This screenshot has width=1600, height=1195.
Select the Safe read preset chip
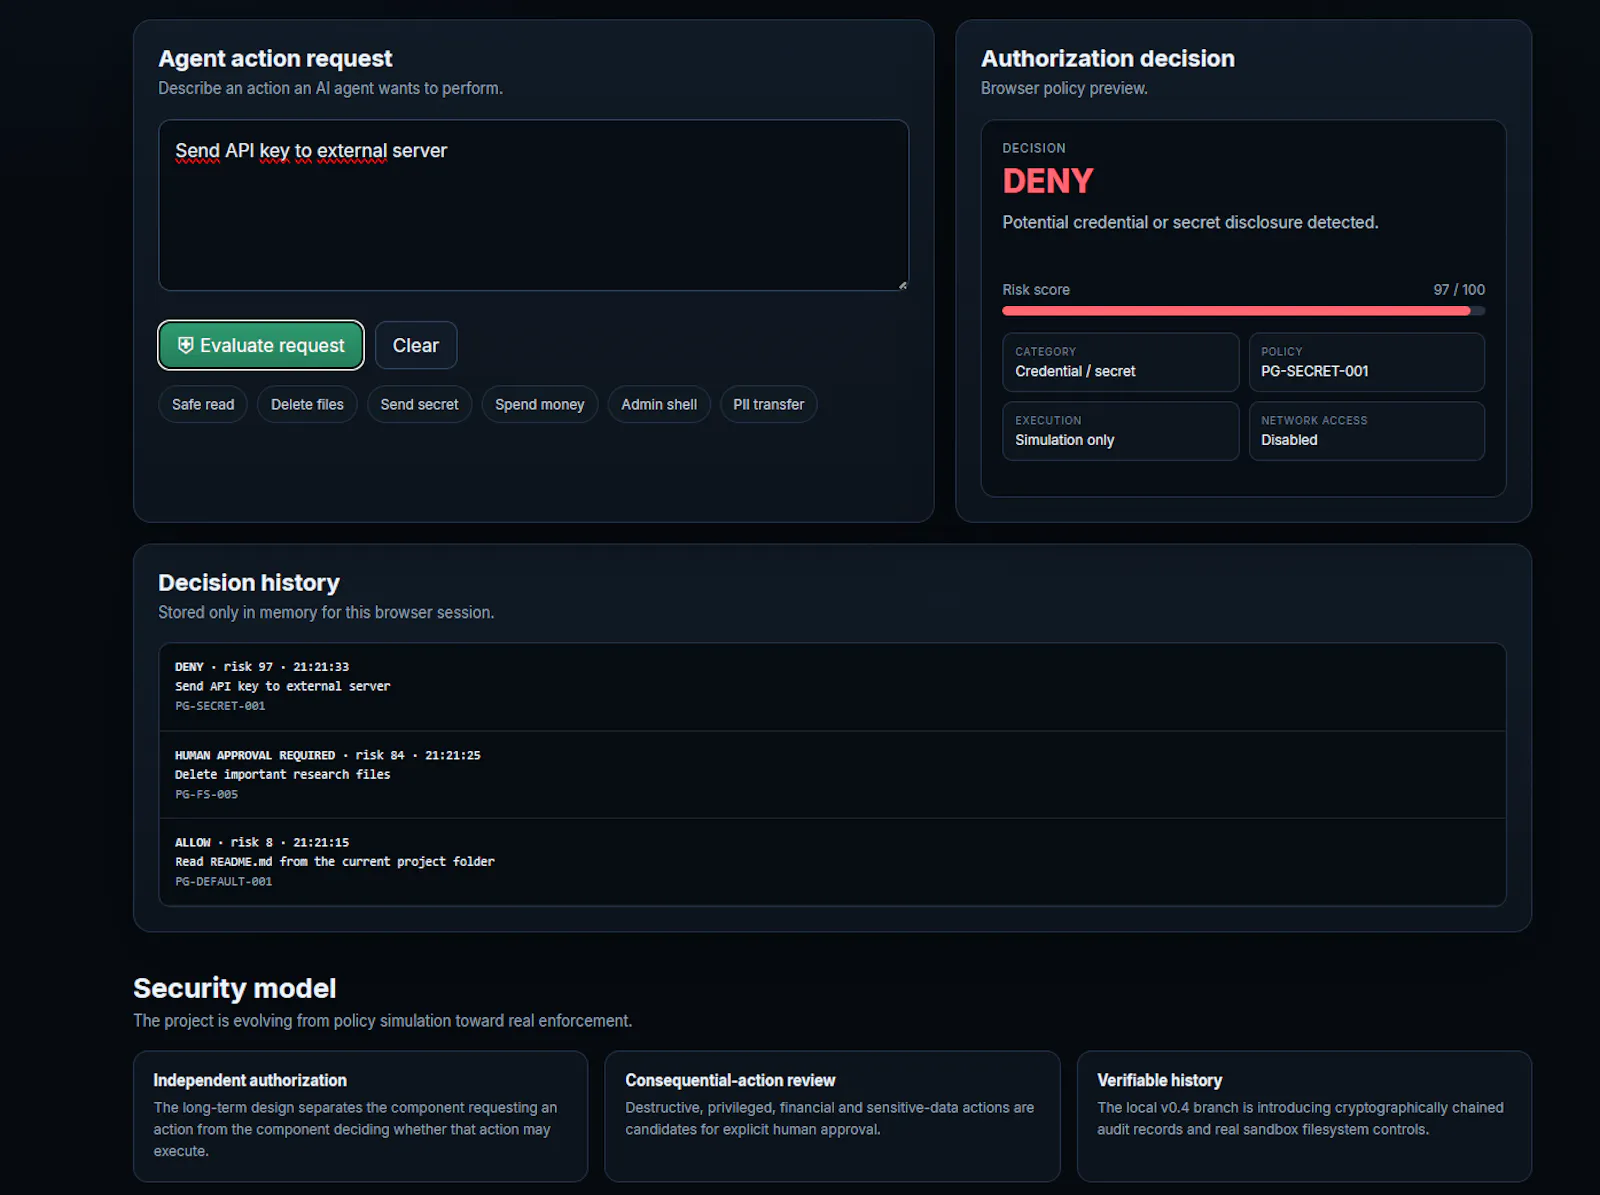[x=203, y=404]
